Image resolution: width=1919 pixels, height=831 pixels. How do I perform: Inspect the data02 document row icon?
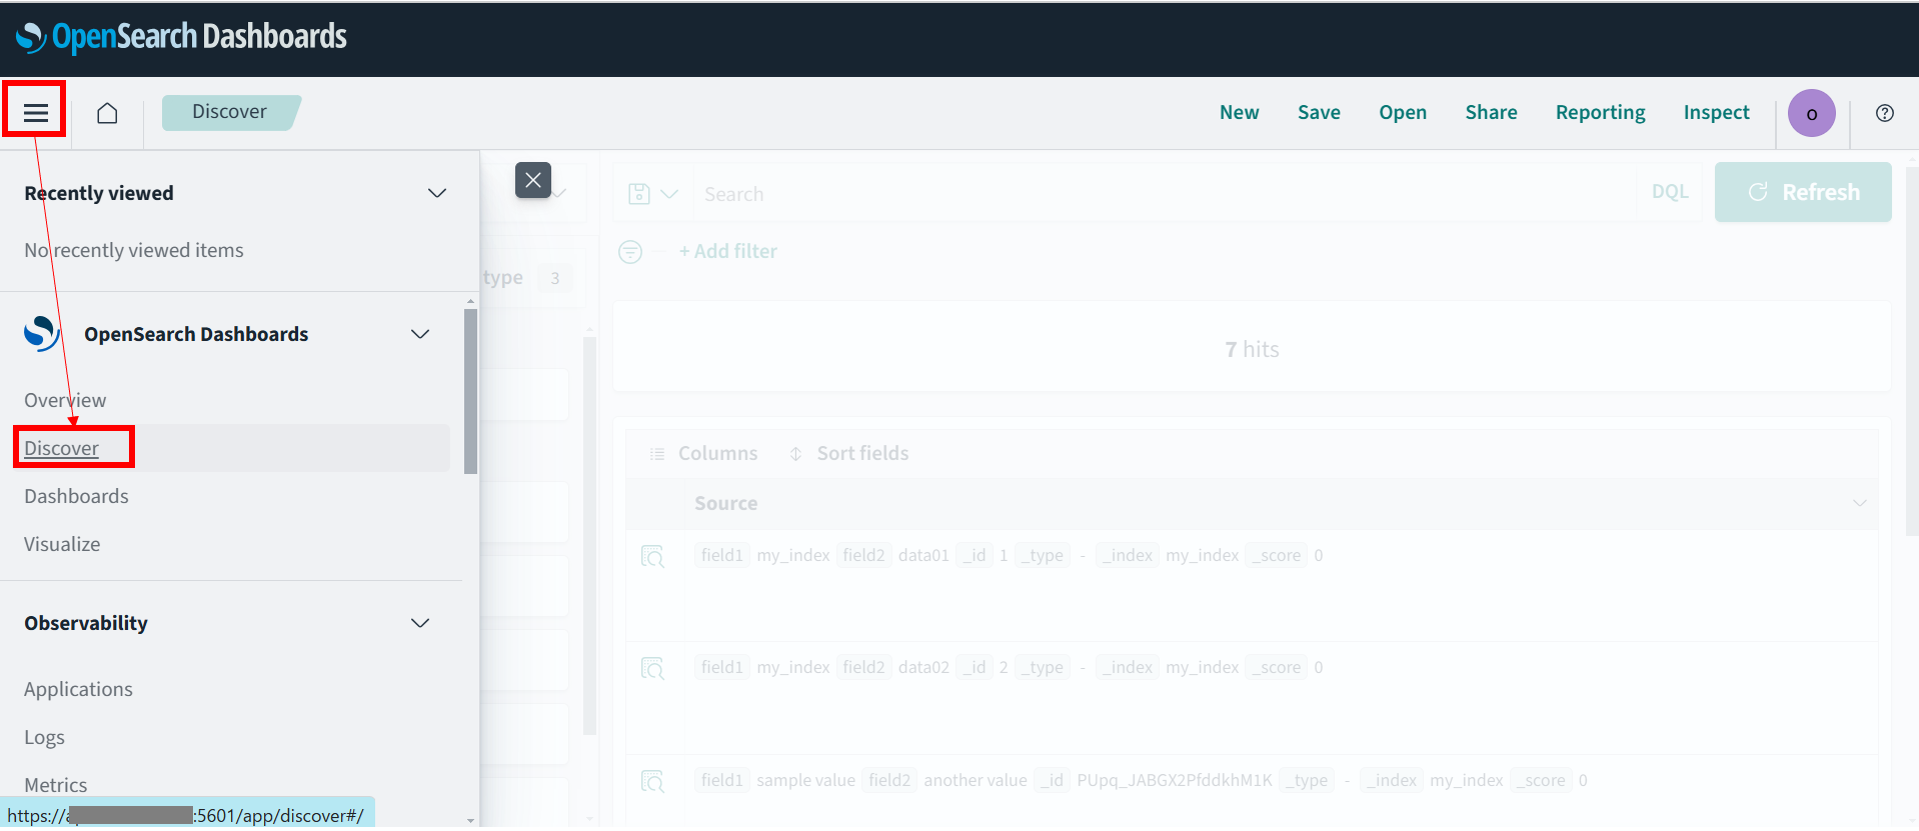pos(652,668)
